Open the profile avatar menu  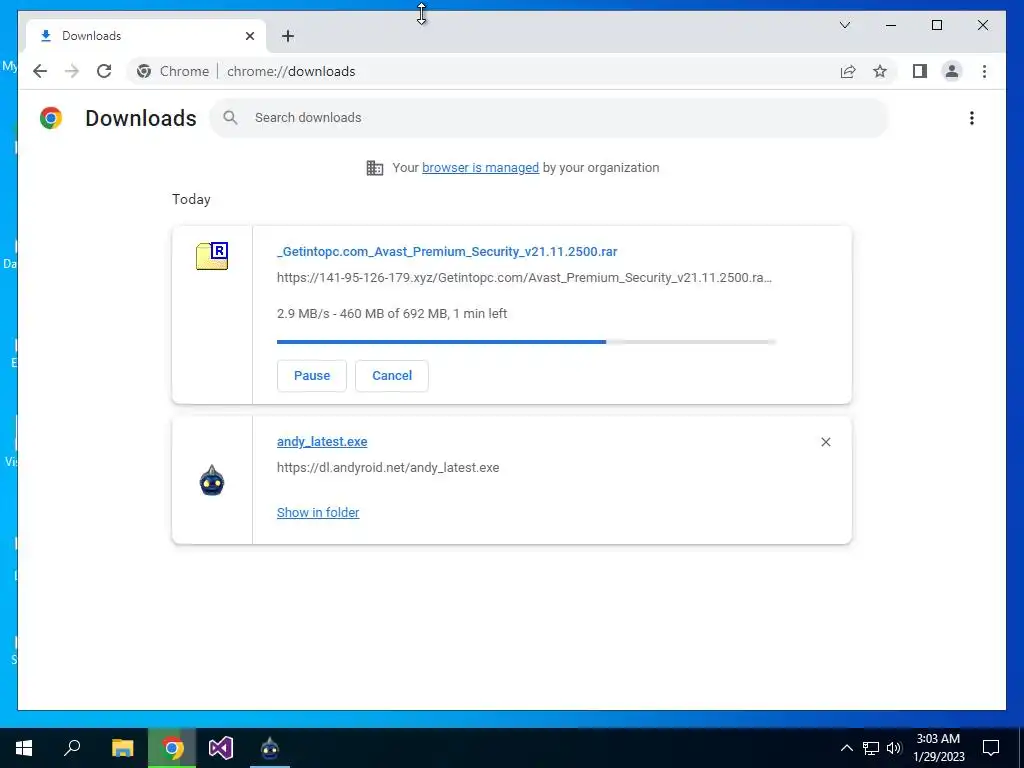[x=952, y=71]
